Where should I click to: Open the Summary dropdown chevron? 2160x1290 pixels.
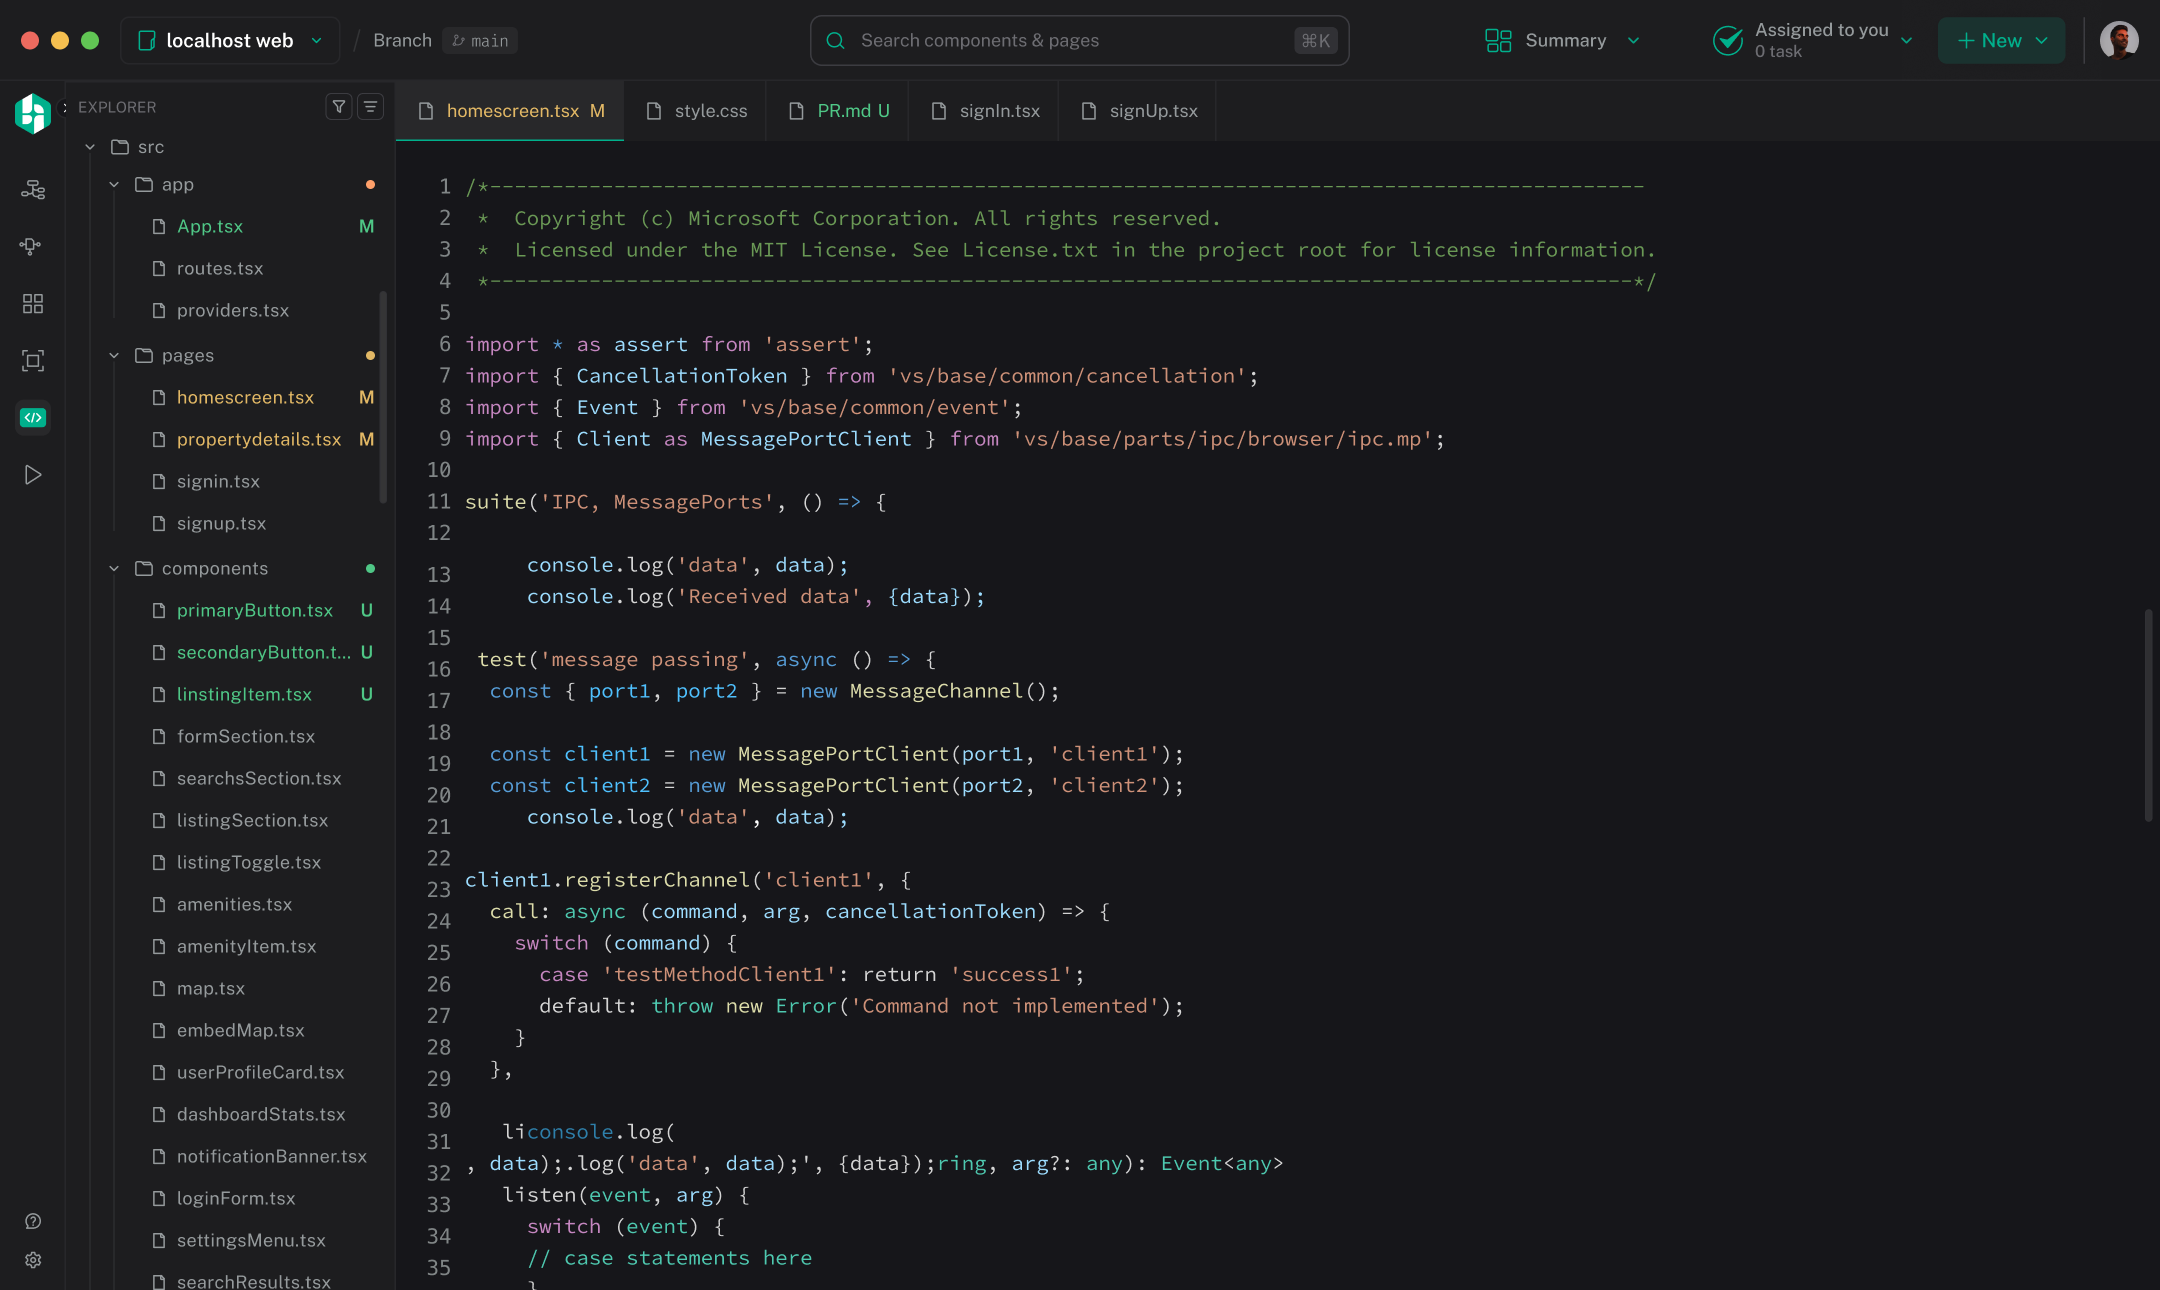tap(1634, 40)
